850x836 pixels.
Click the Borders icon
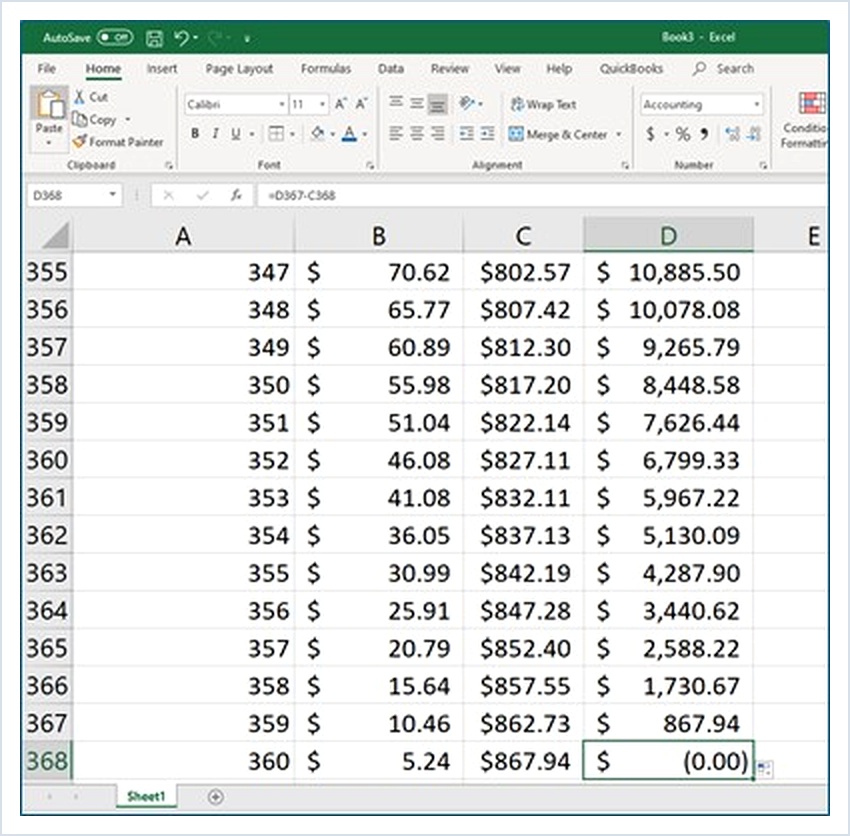tap(276, 133)
